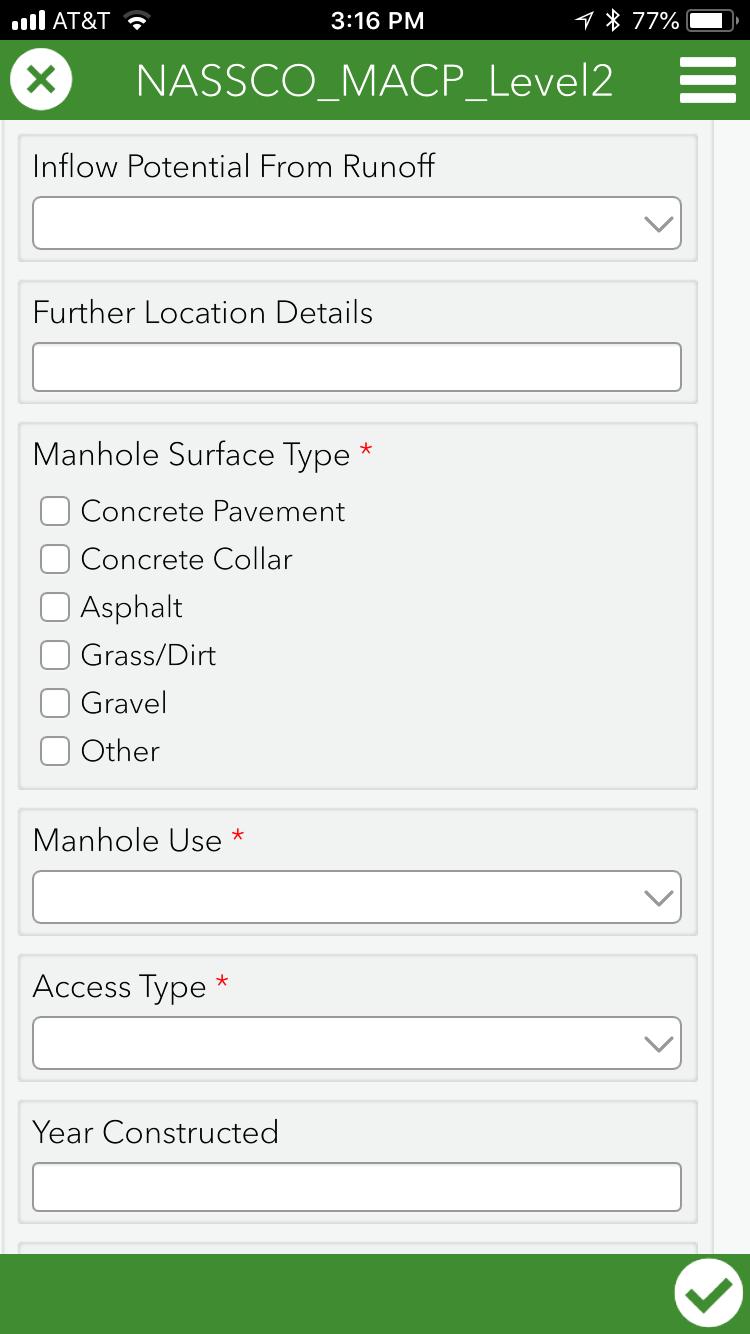Submit the survey with the checkmark icon
Image resolution: width=750 pixels, height=1334 pixels.
tap(710, 1292)
